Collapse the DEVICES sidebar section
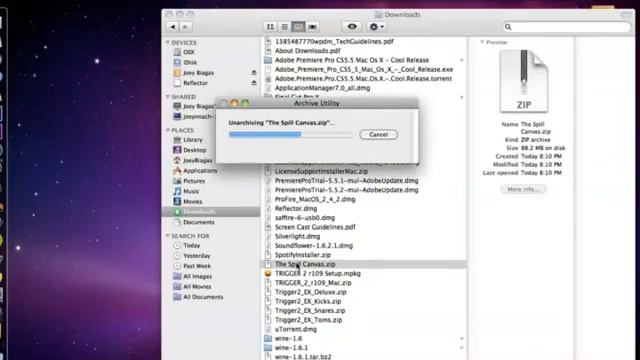This screenshot has width=640, height=360. [x=168, y=42]
